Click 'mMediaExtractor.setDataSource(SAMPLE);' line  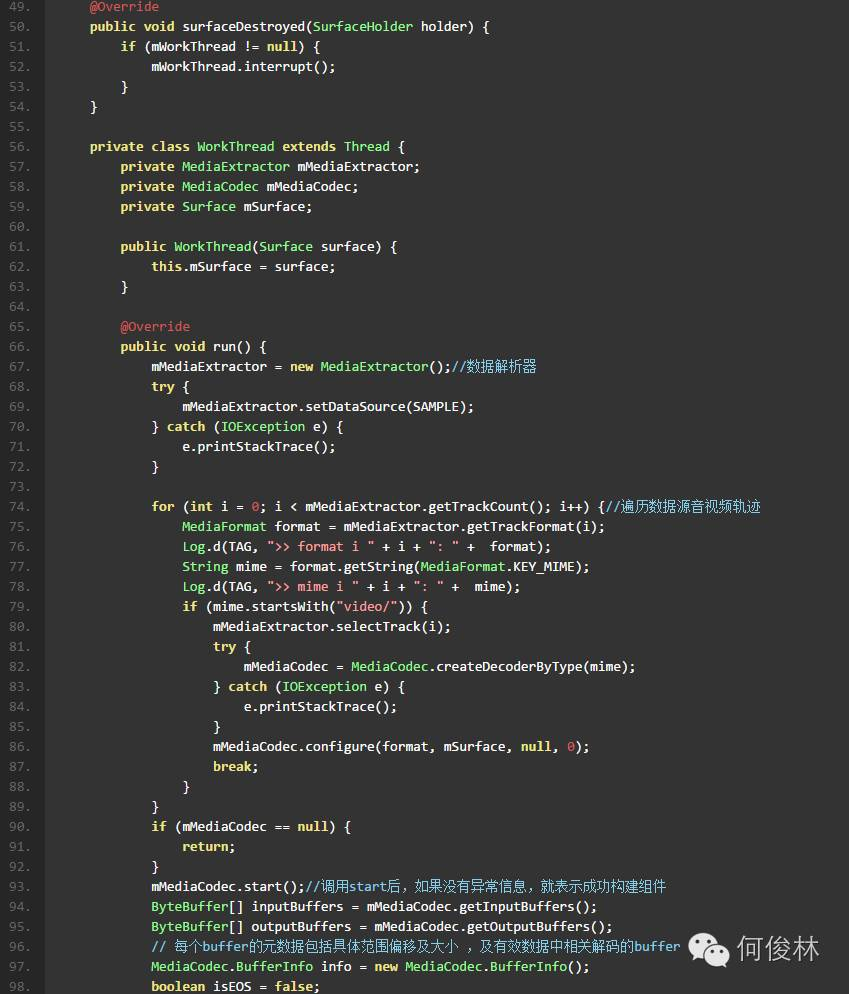pyautogui.click(x=328, y=406)
